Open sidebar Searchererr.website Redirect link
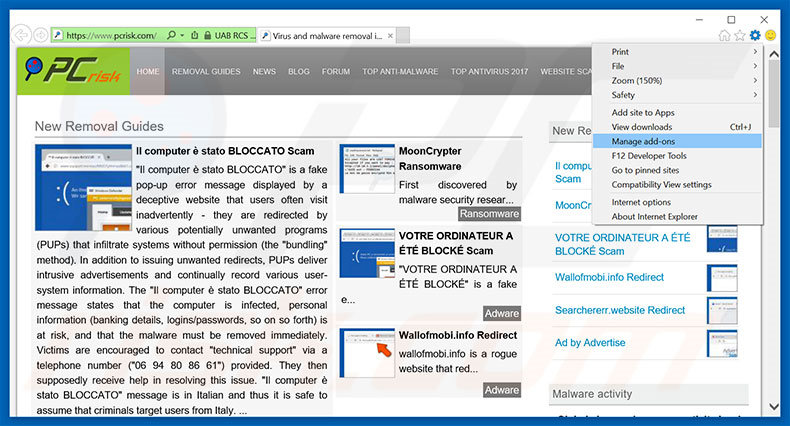Image resolution: width=790 pixels, height=426 pixels. 620,310
